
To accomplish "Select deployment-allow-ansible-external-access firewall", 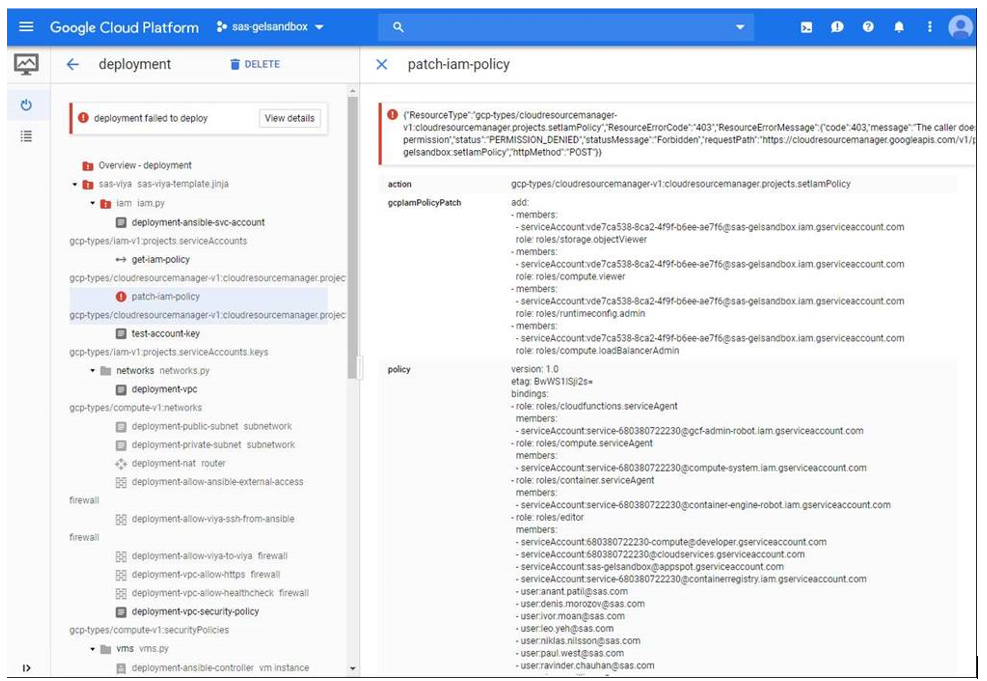I will (x=217, y=482).
